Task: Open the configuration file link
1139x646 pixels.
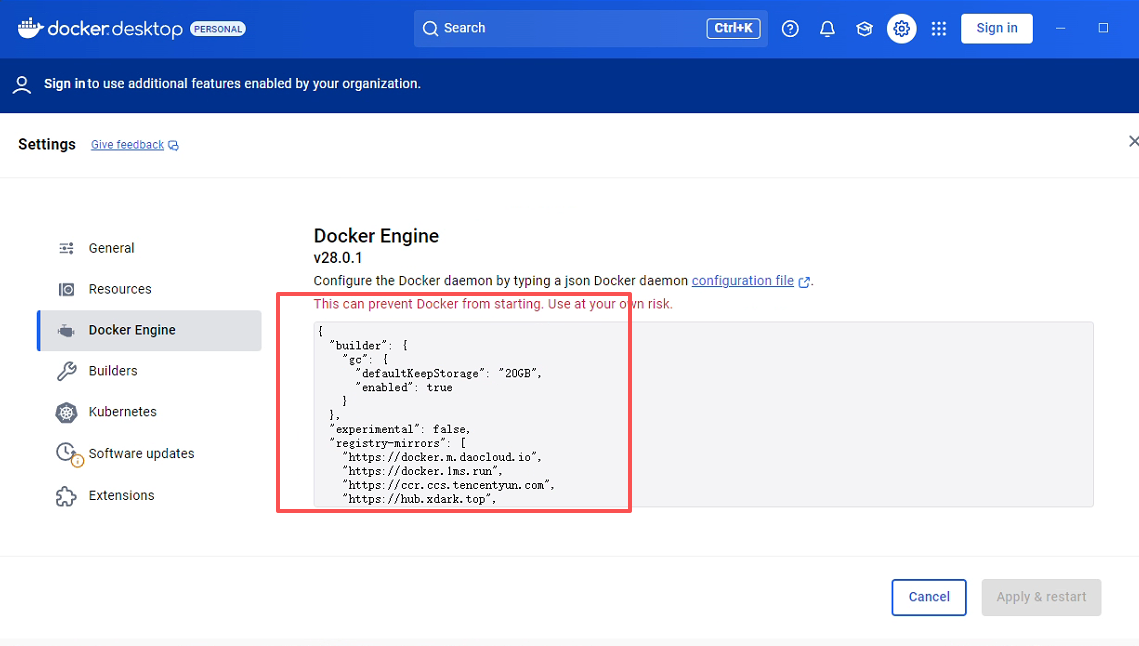Action: click(742, 280)
